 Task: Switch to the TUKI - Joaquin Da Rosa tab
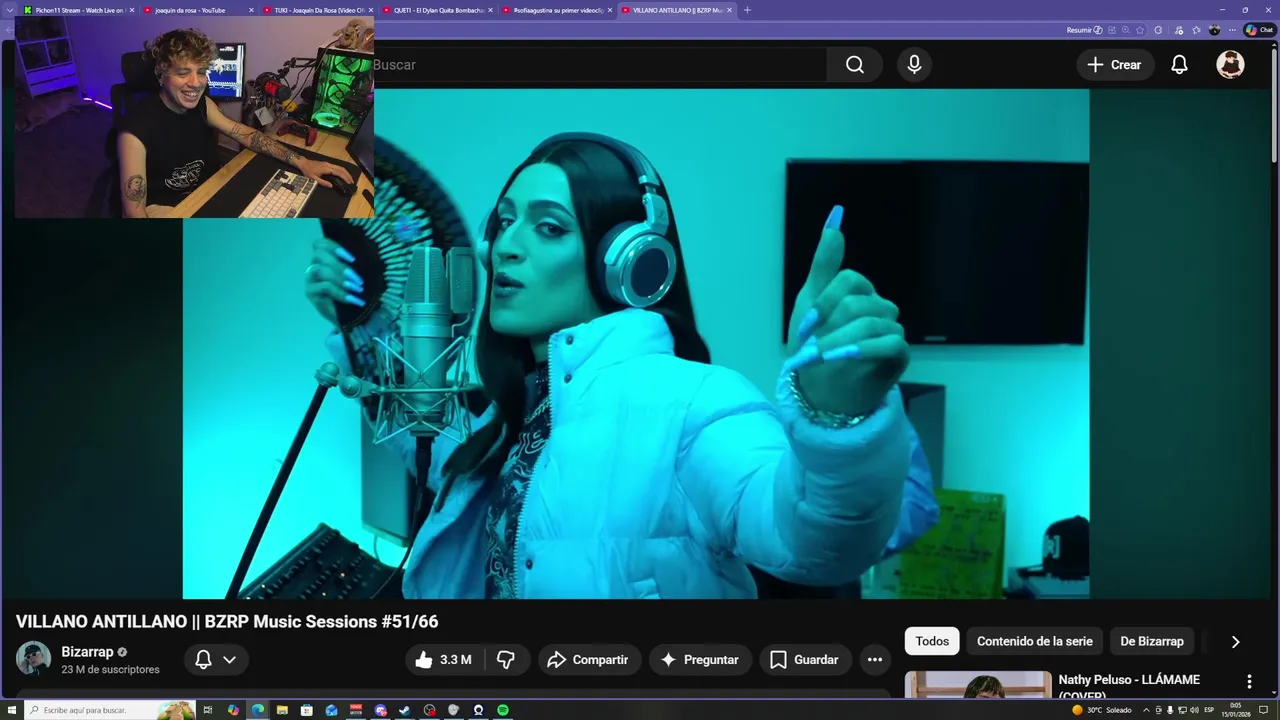318,10
